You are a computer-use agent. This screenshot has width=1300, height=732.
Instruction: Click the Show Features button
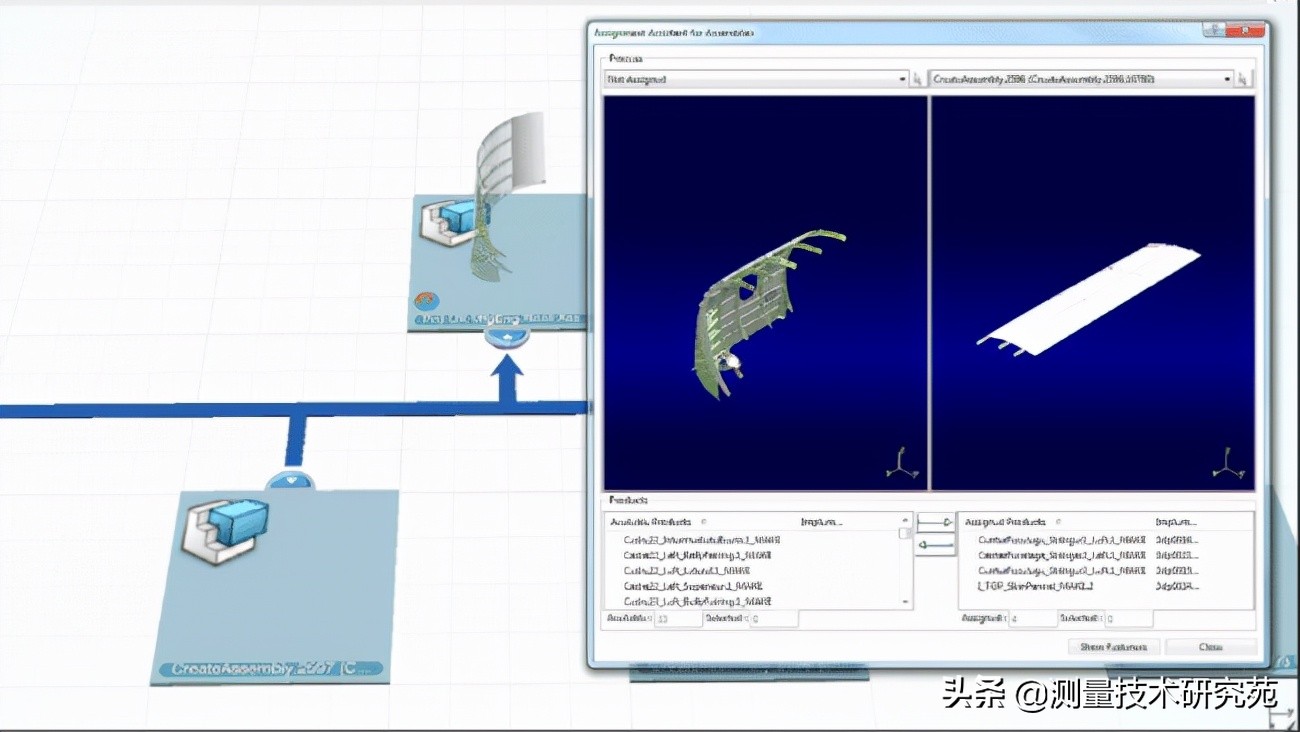point(1113,647)
